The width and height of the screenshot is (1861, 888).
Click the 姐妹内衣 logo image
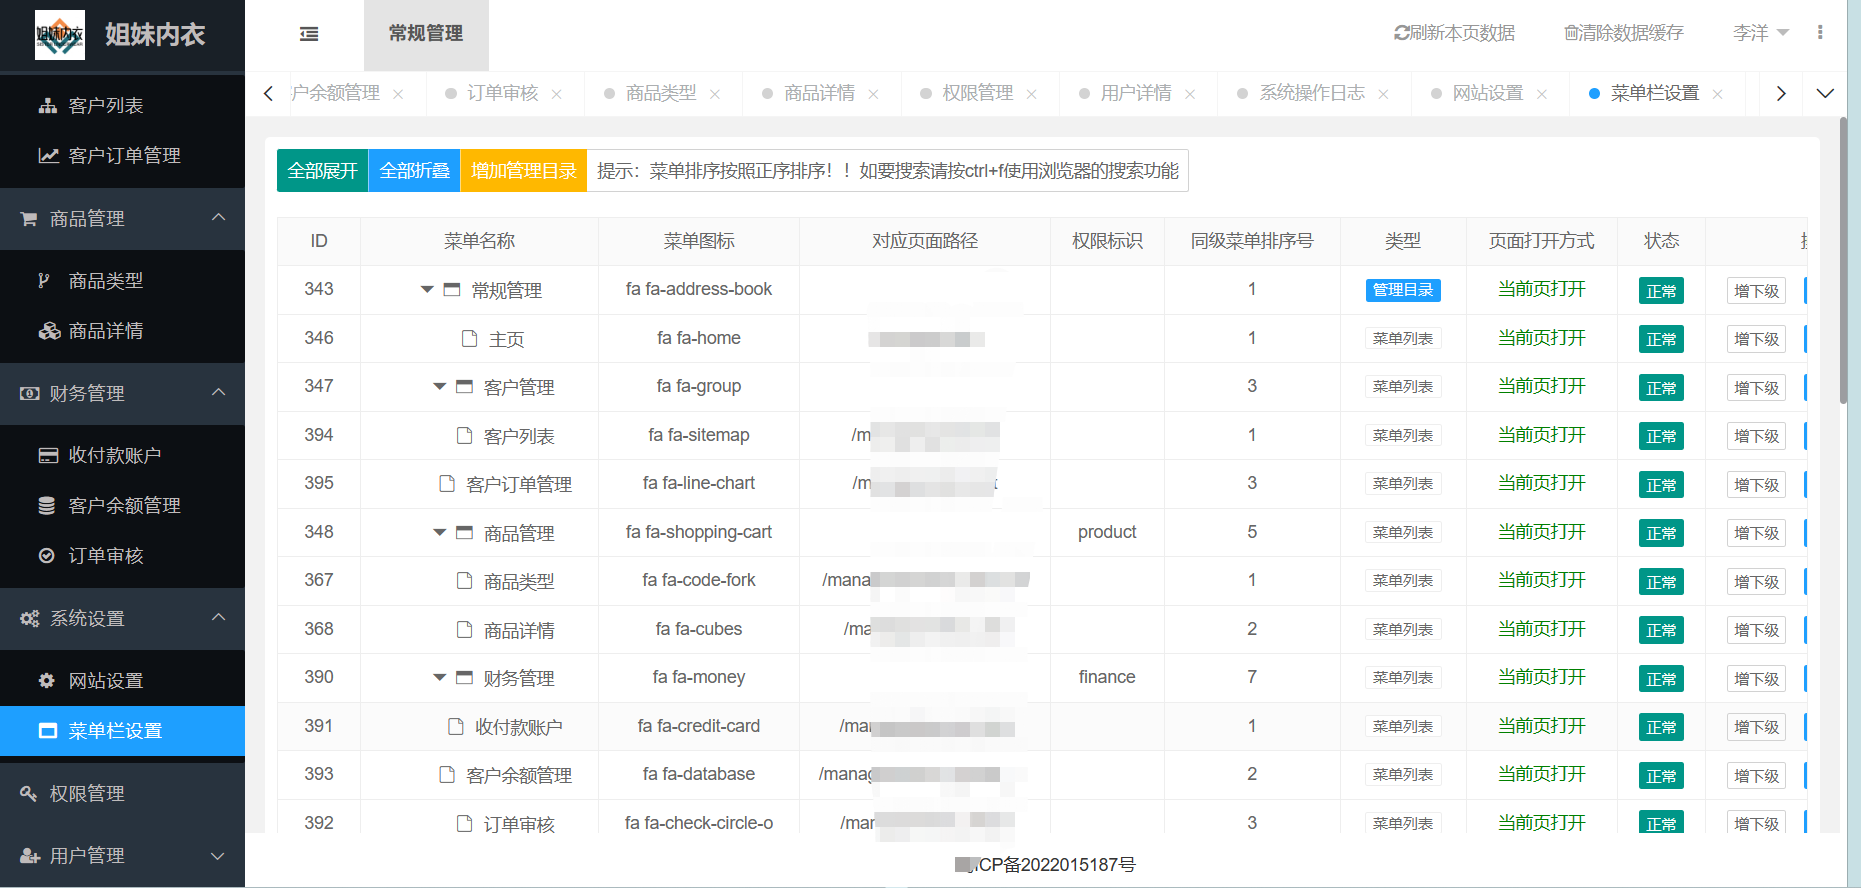pos(60,35)
